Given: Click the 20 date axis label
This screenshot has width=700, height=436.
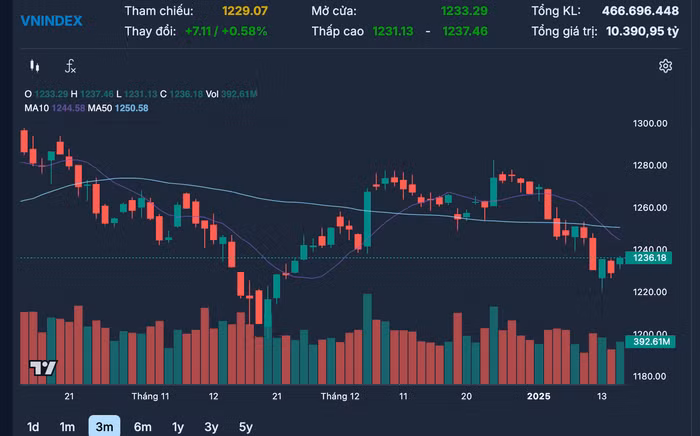Looking at the screenshot, I should tap(466, 396).
